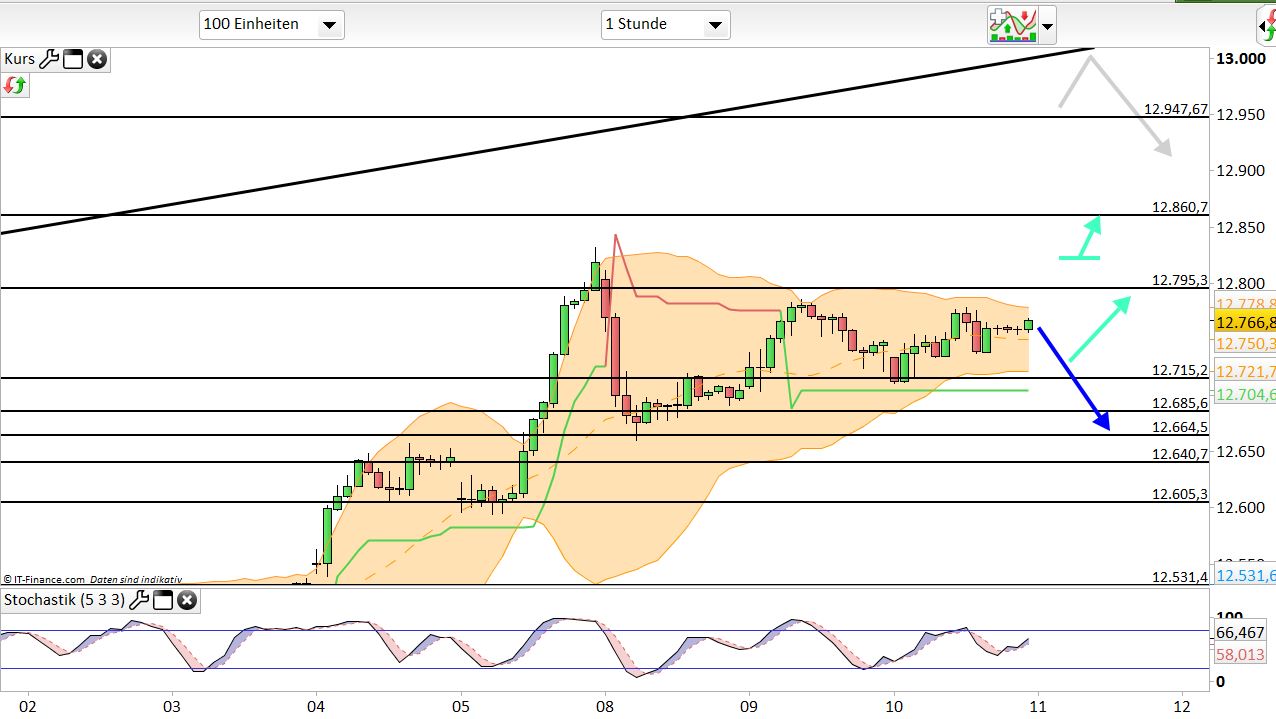The image size is (1276, 719).
Task: Detach the Kurs panel into a window
Action: (72, 59)
